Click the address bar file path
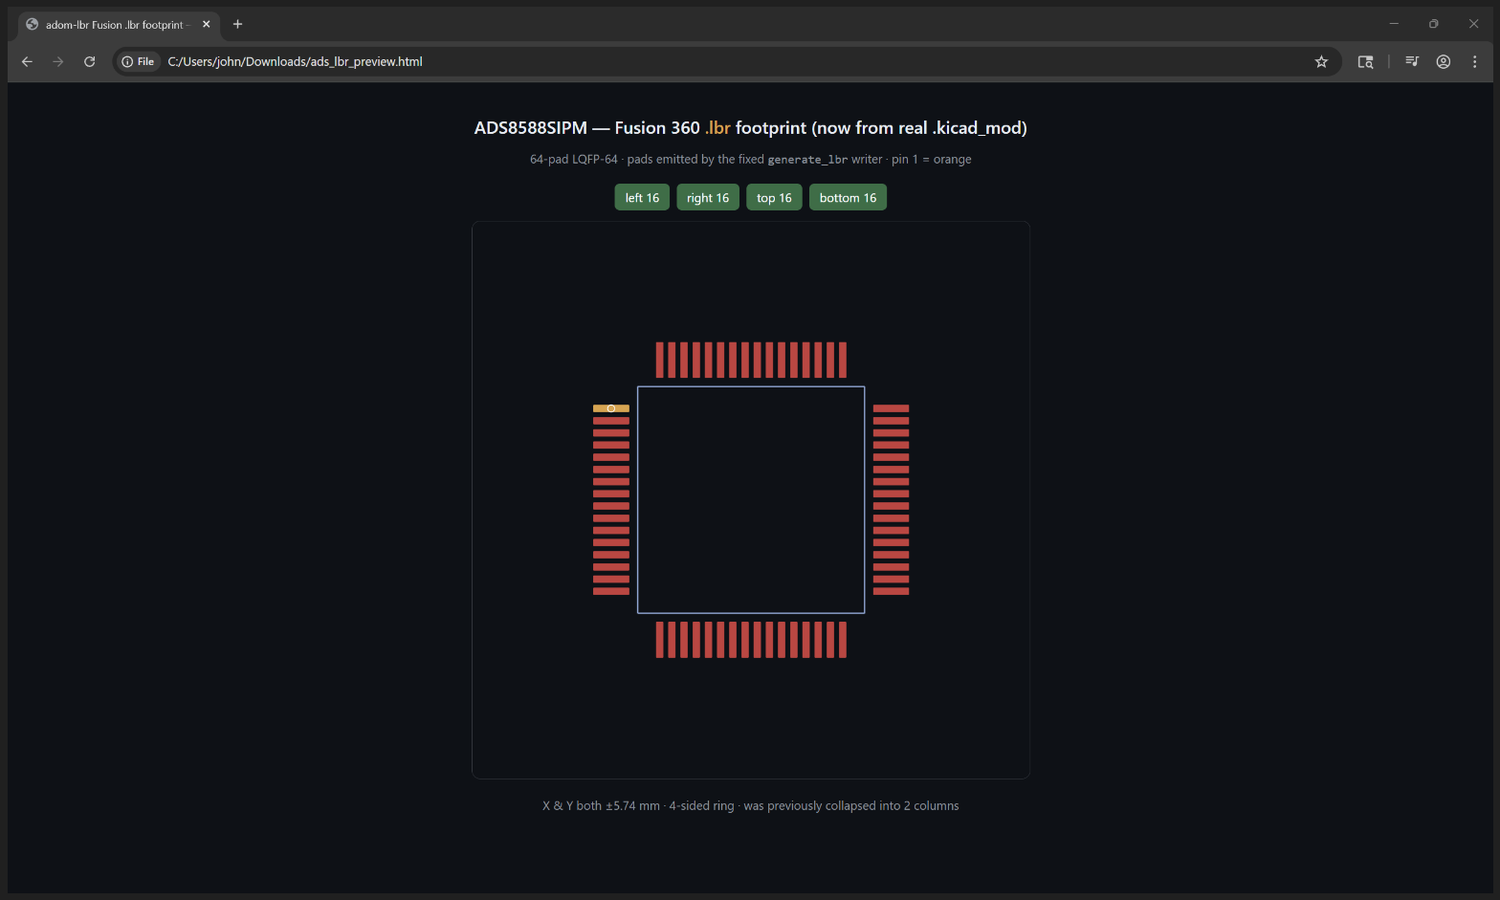 click(295, 62)
